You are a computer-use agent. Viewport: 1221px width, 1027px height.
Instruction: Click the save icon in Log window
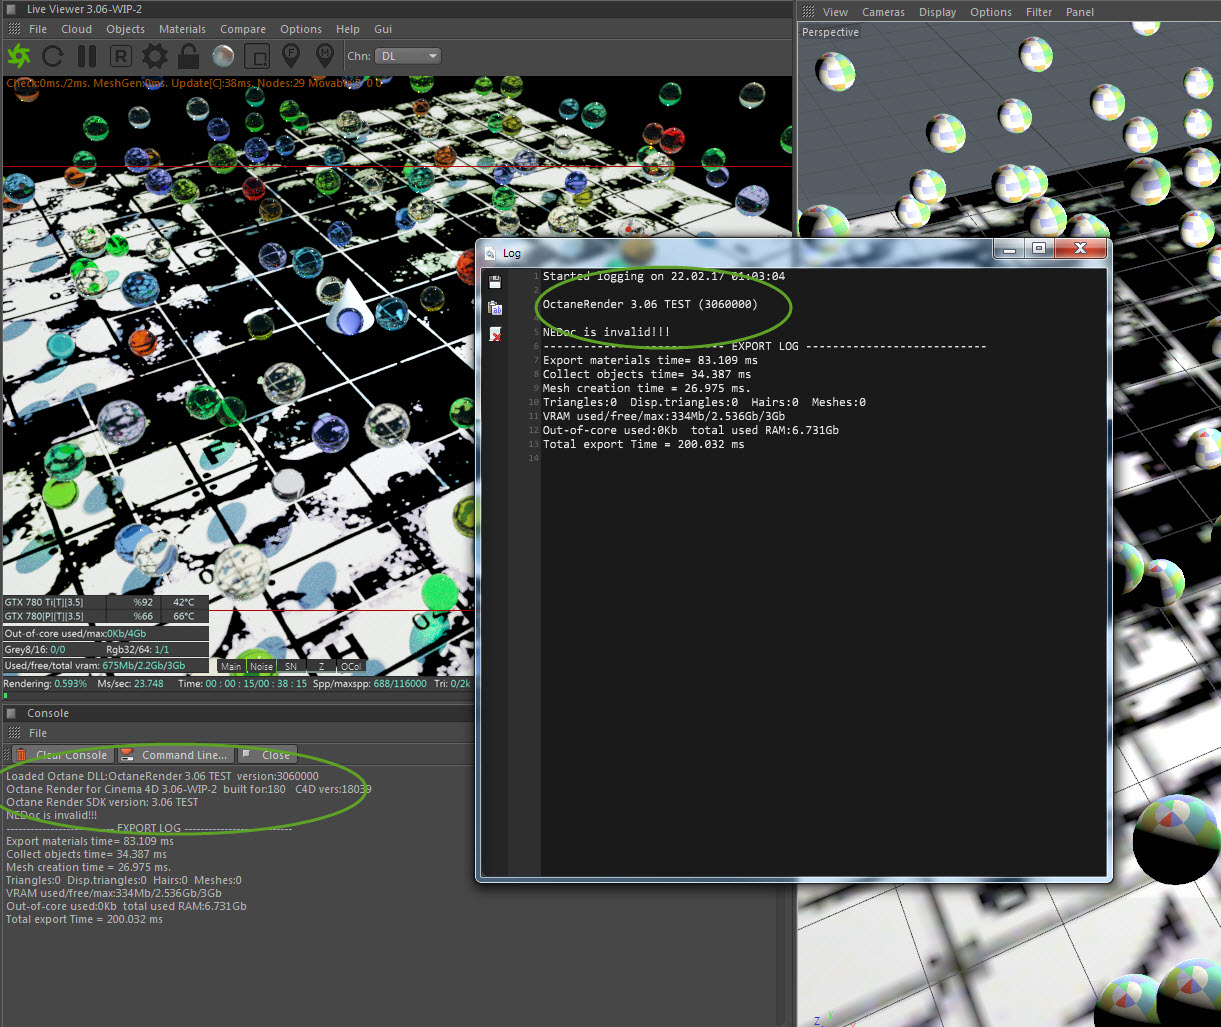[495, 283]
